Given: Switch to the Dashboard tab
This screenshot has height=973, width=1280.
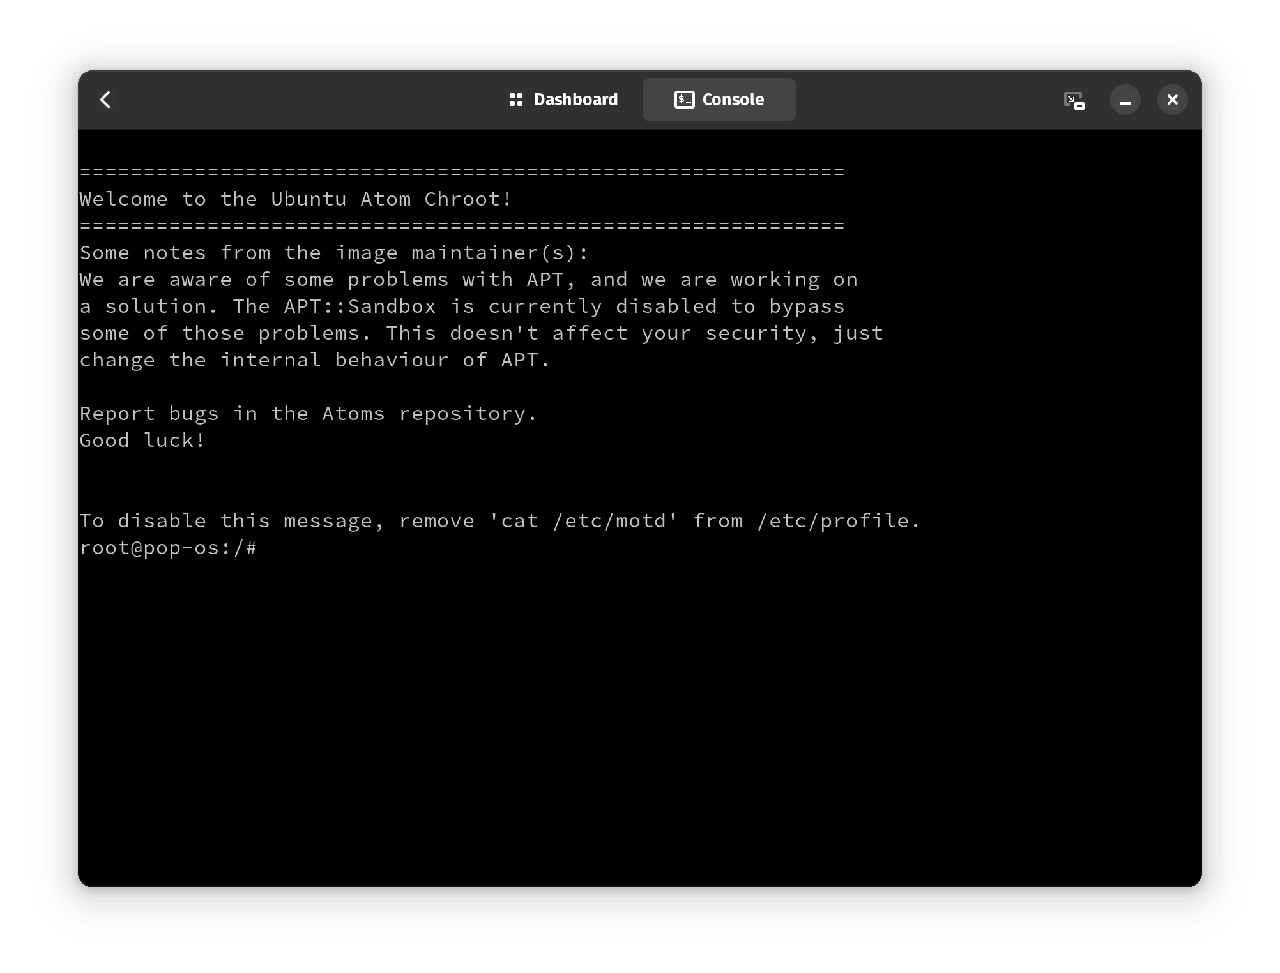Looking at the screenshot, I should click(x=575, y=99).
